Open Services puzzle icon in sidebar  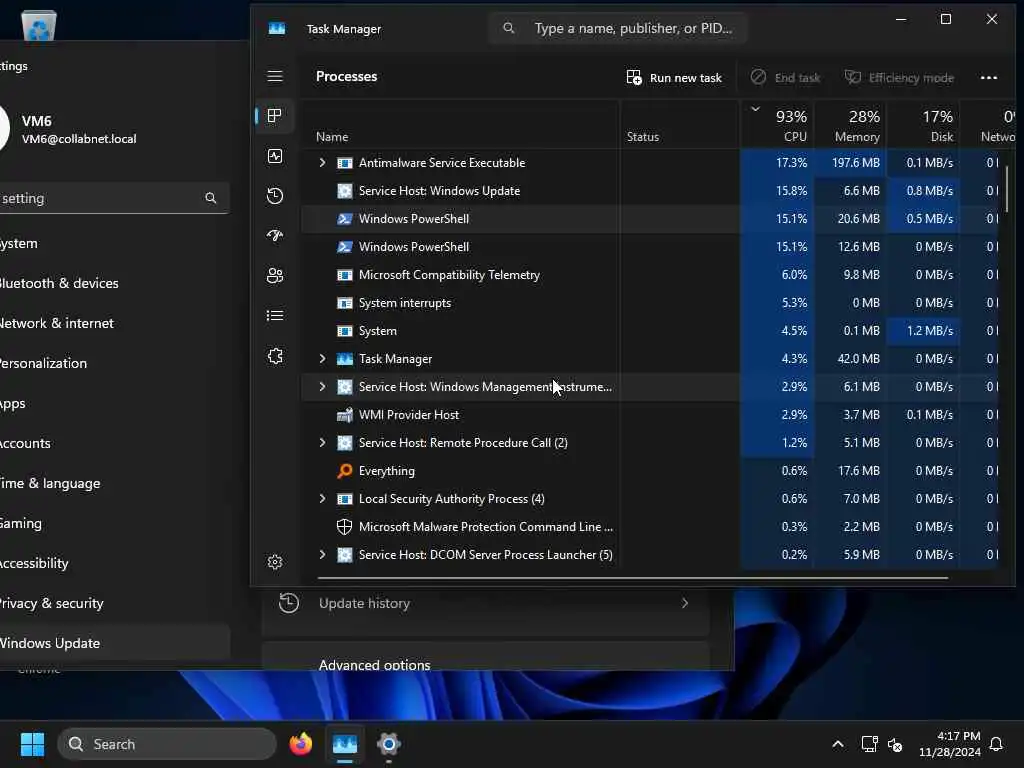point(275,356)
